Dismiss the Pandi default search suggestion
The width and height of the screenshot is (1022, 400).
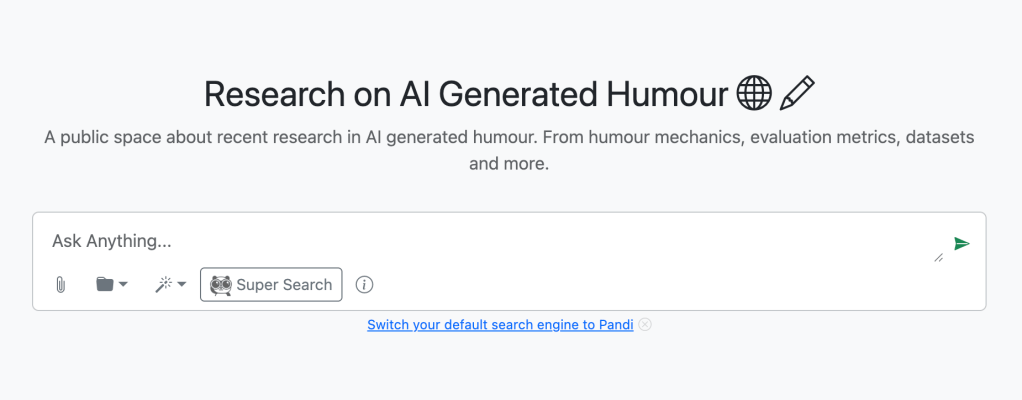pyautogui.click(x=646, y=324)
